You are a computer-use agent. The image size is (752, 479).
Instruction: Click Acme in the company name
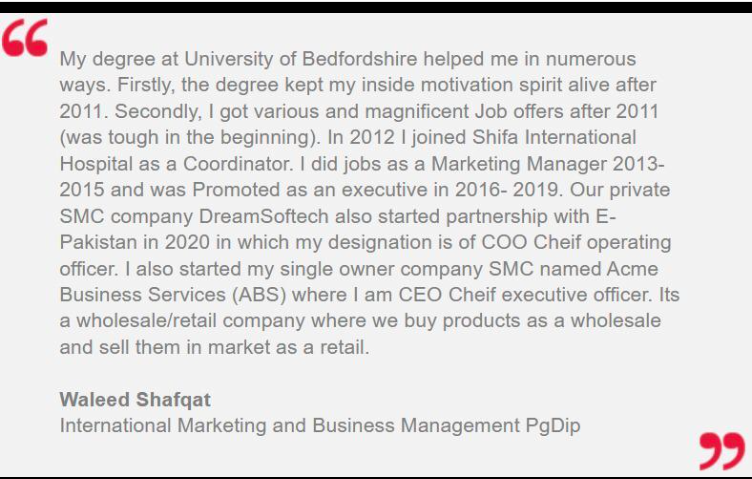pos(626,268)
